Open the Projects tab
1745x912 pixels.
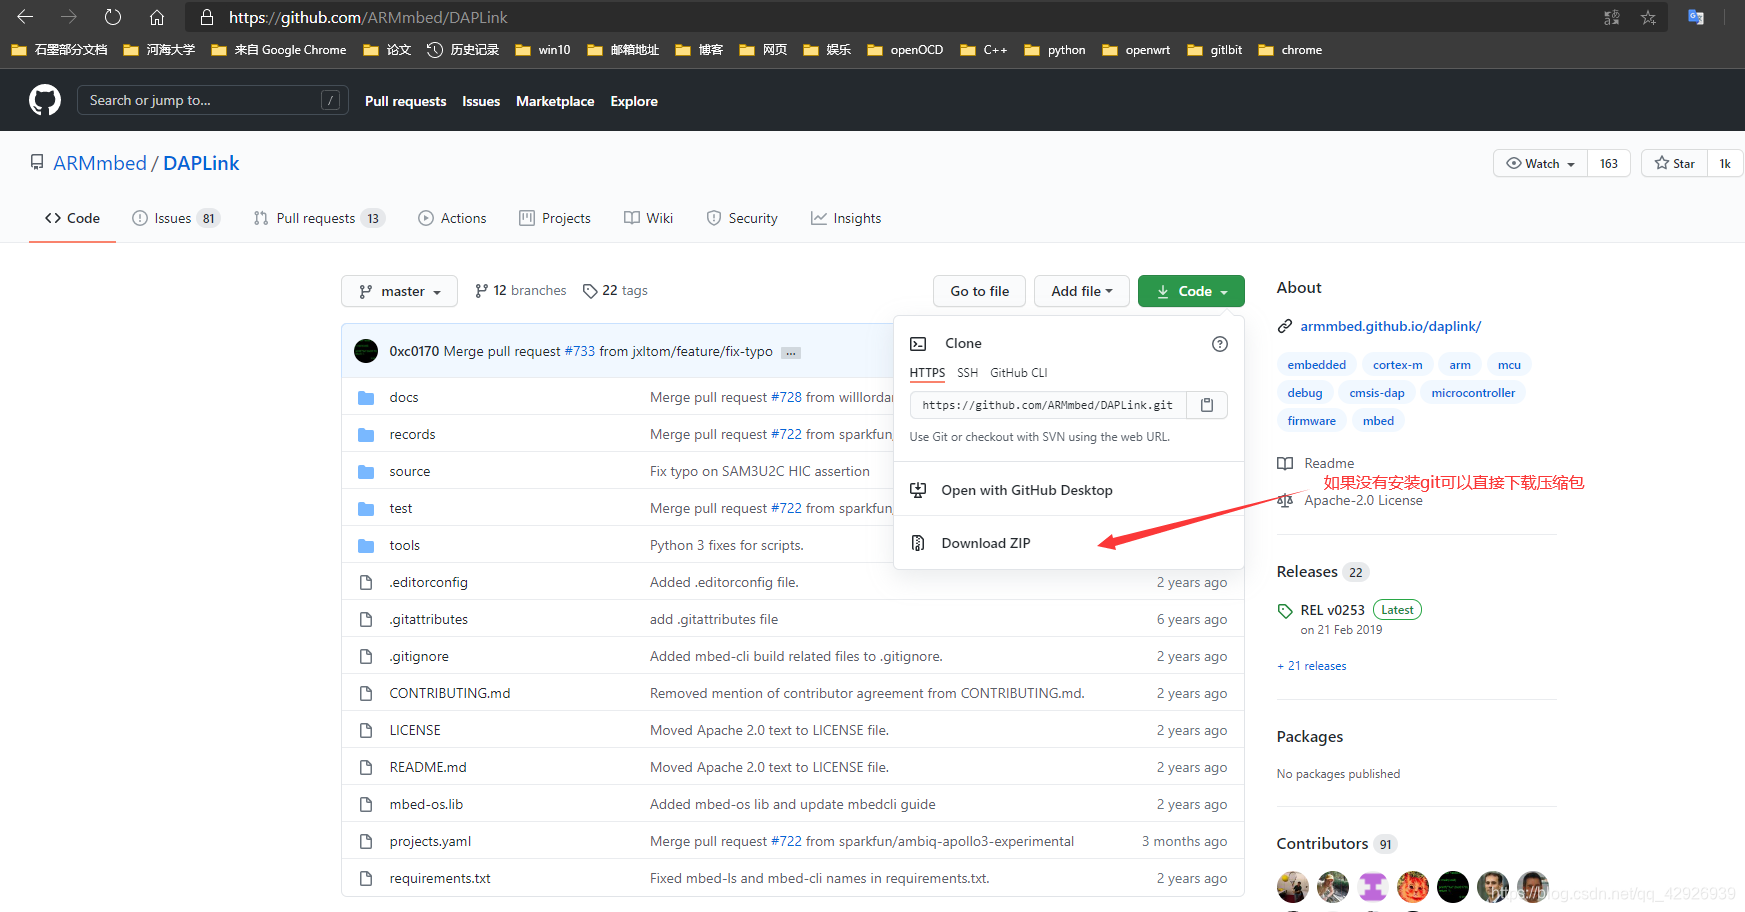pos(555,218)
